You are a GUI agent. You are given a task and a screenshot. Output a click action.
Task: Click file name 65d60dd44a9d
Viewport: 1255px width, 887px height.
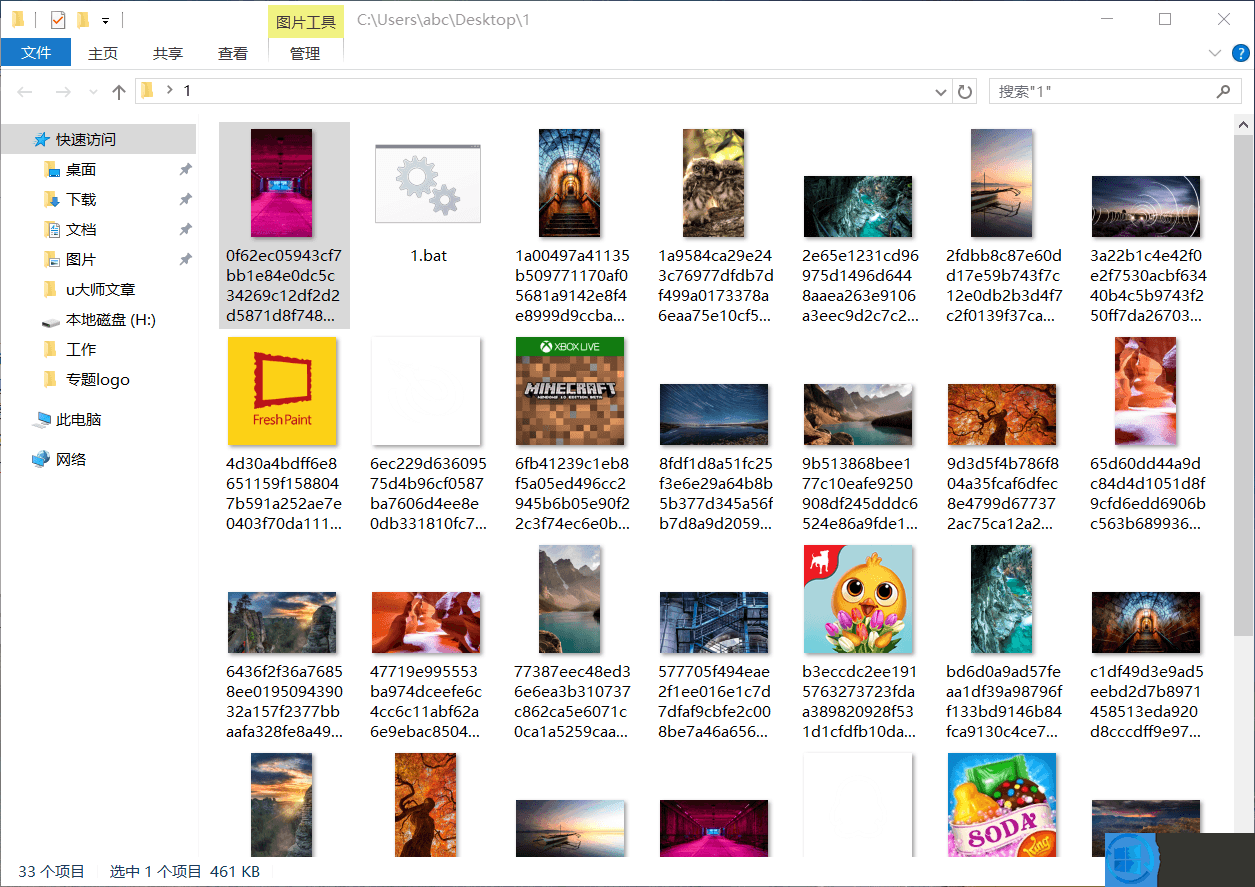tap(1146, 494)
